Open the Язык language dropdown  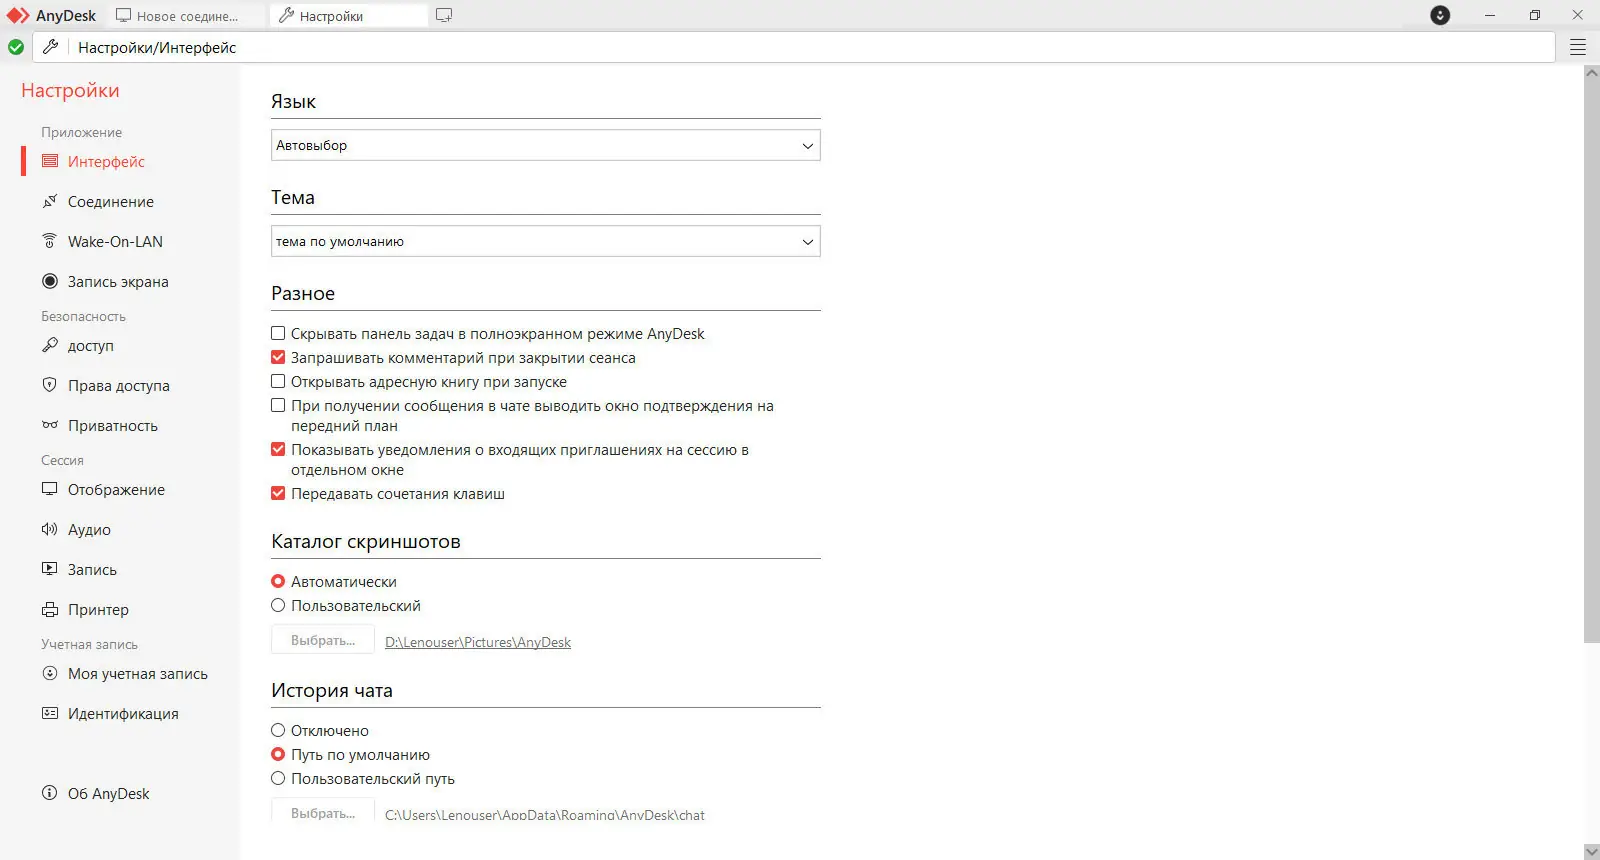point(546,145)
